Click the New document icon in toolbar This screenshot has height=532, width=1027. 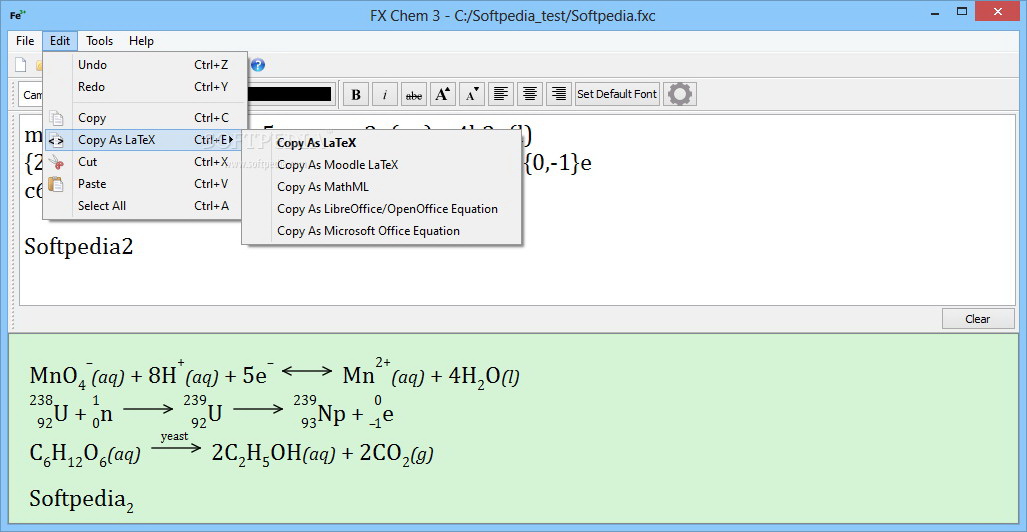[21, 65]
